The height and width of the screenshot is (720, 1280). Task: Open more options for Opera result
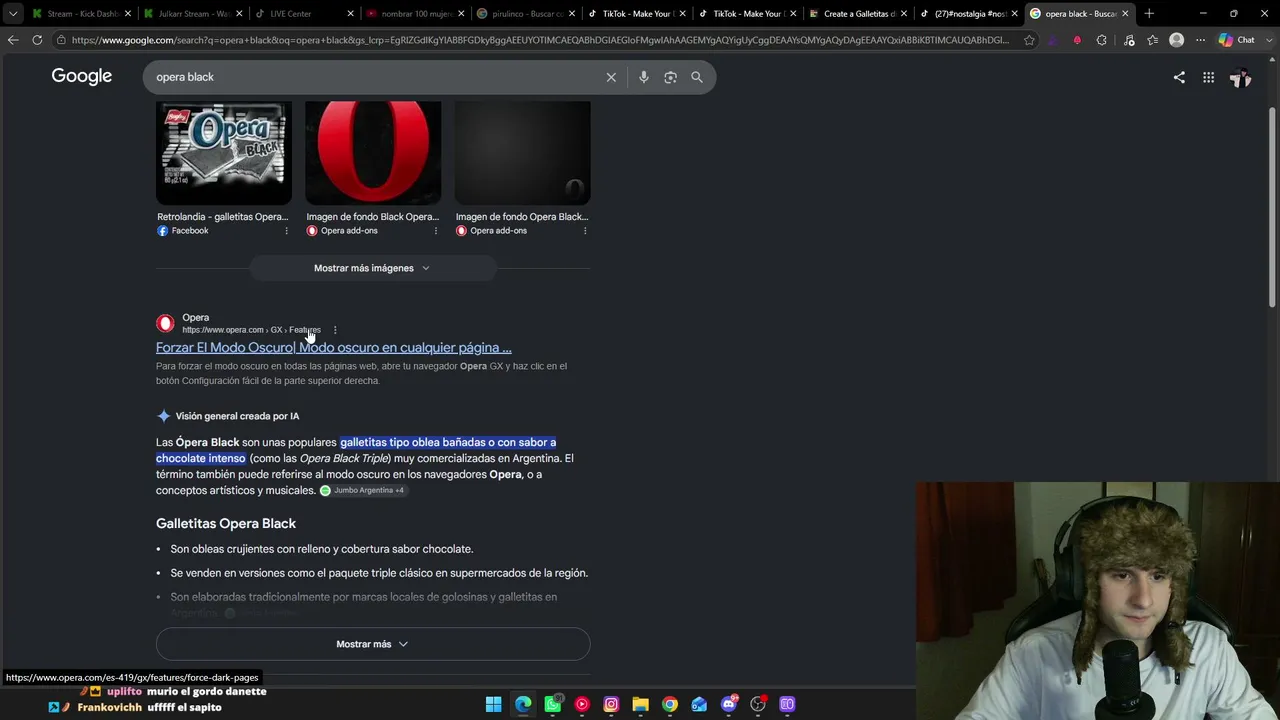pos(335,330)
